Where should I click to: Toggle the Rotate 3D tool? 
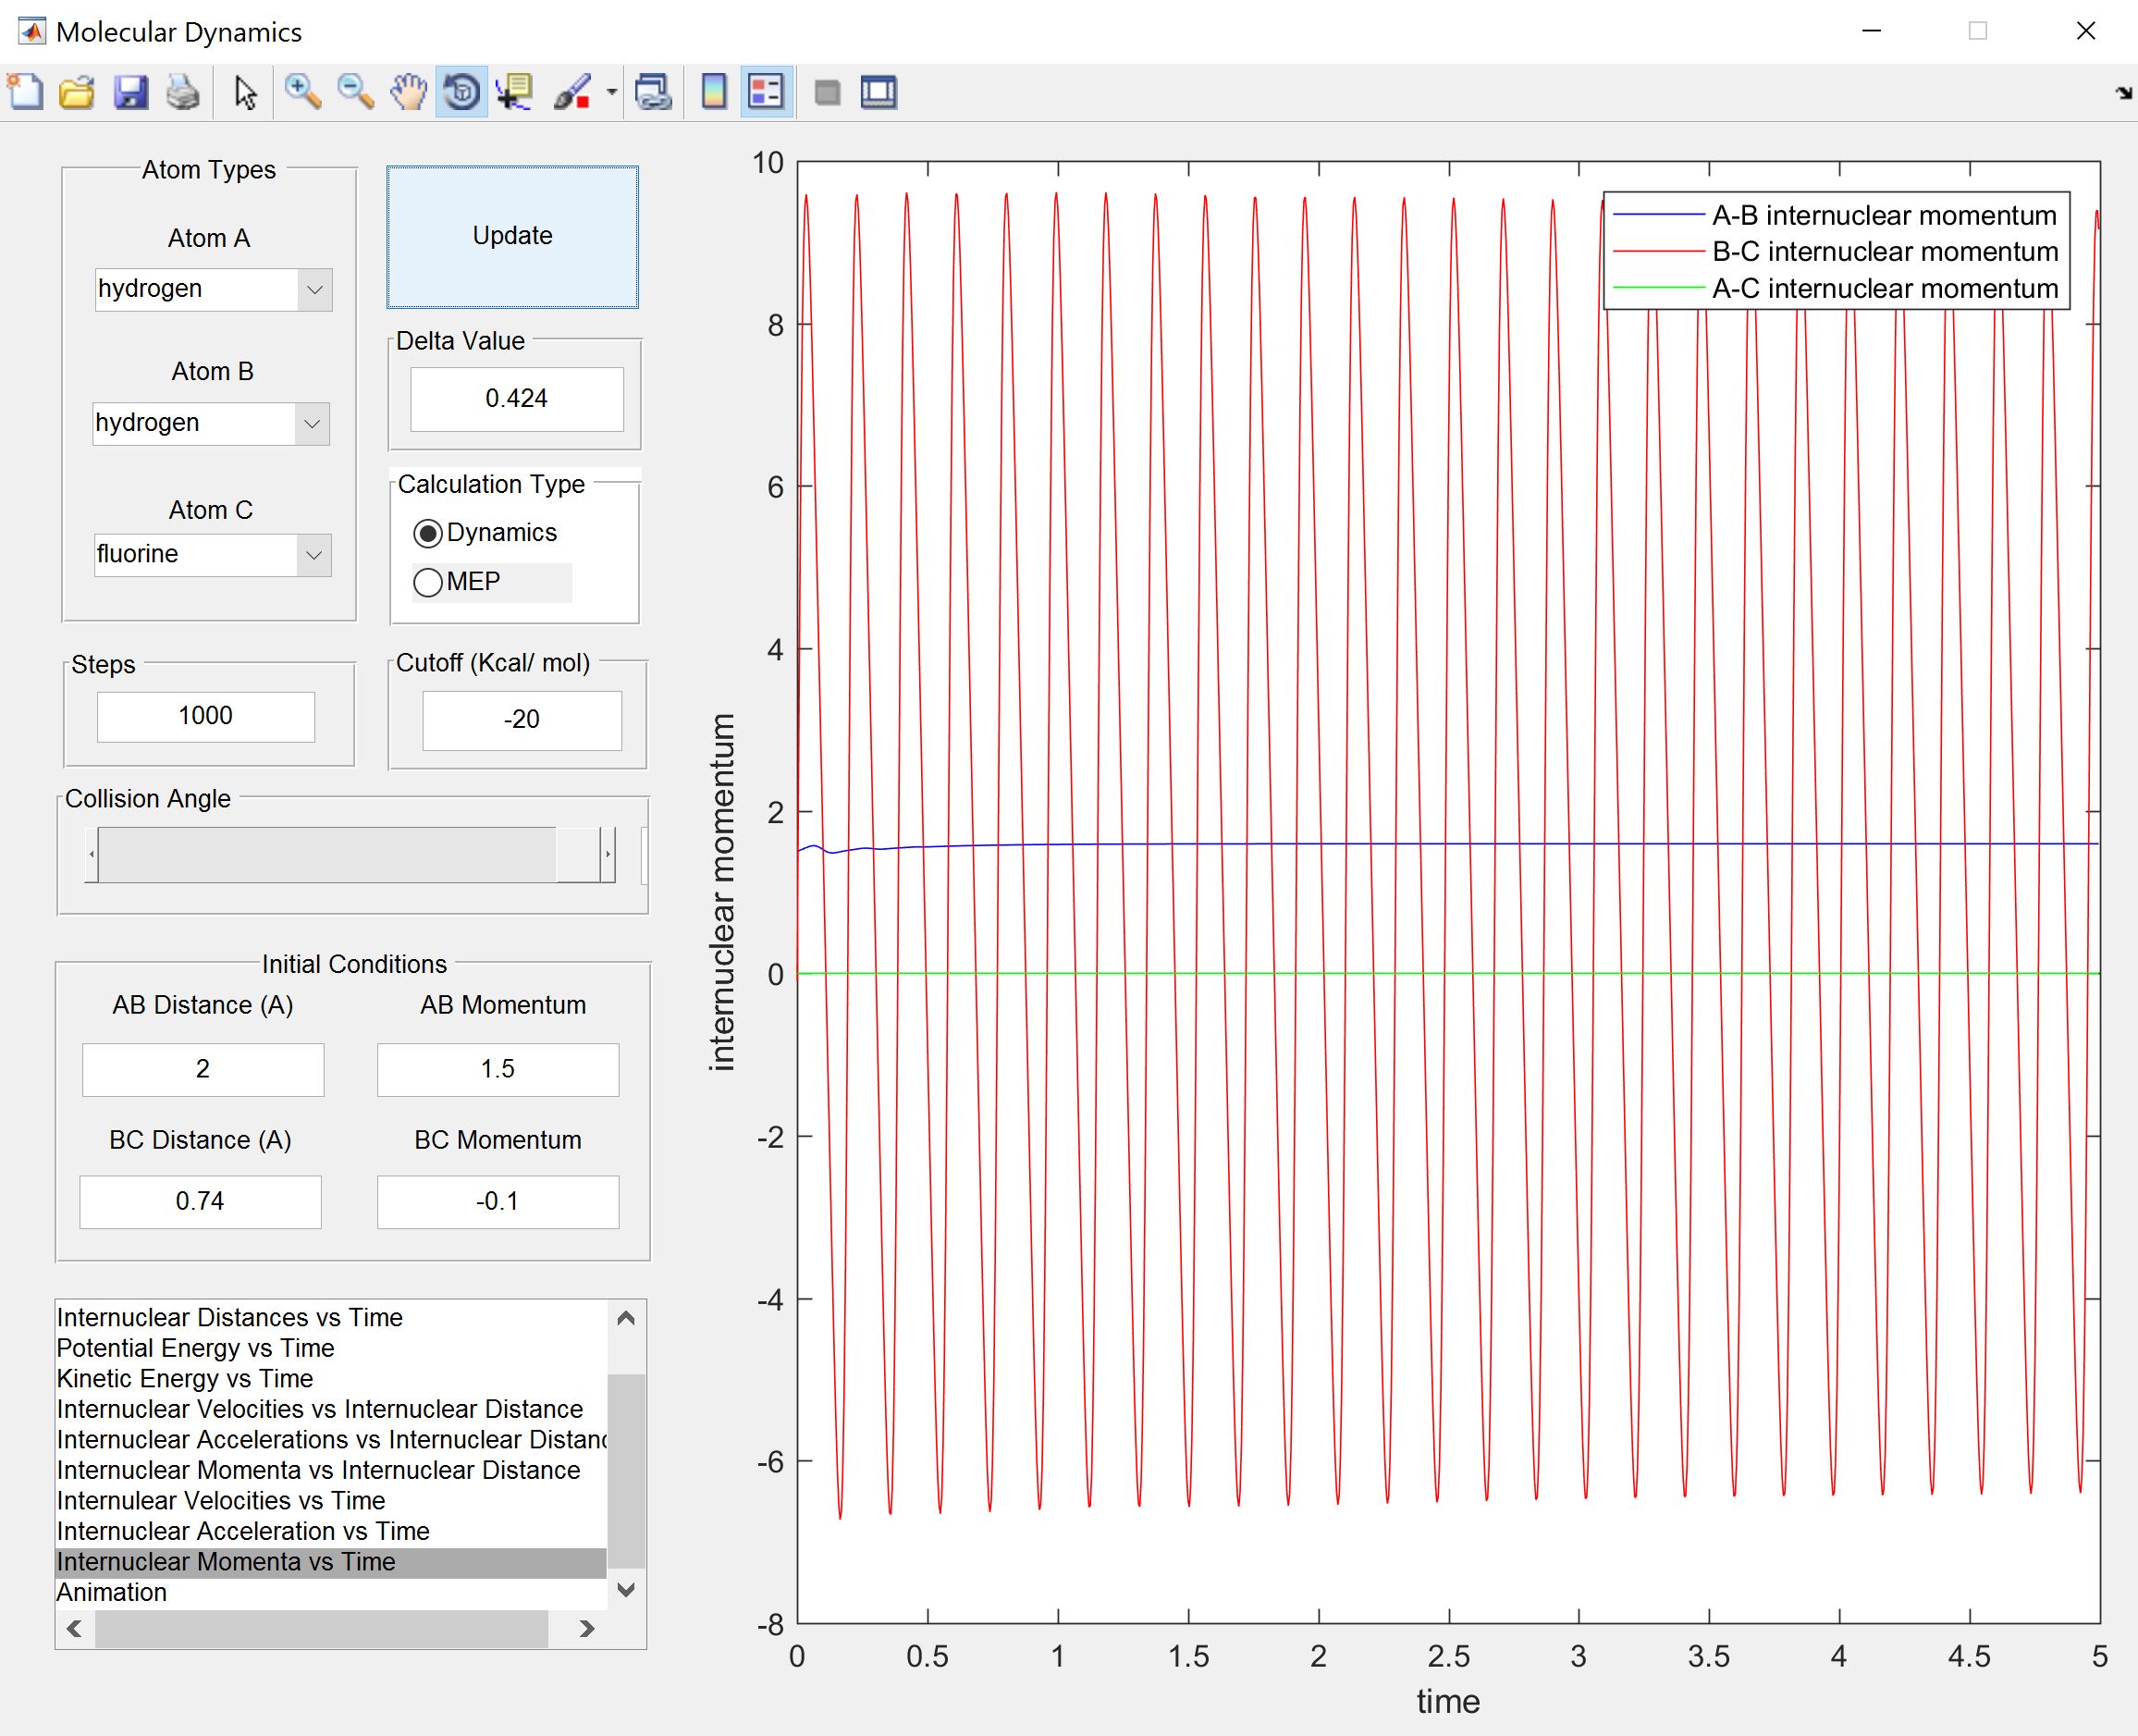point(461,92)
